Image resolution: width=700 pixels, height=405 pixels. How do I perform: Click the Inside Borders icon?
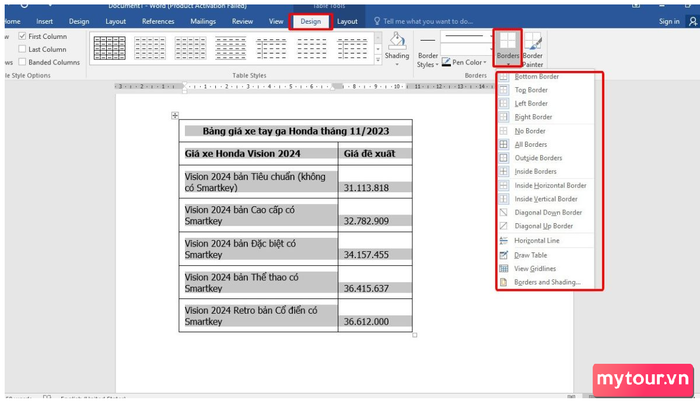504,171
